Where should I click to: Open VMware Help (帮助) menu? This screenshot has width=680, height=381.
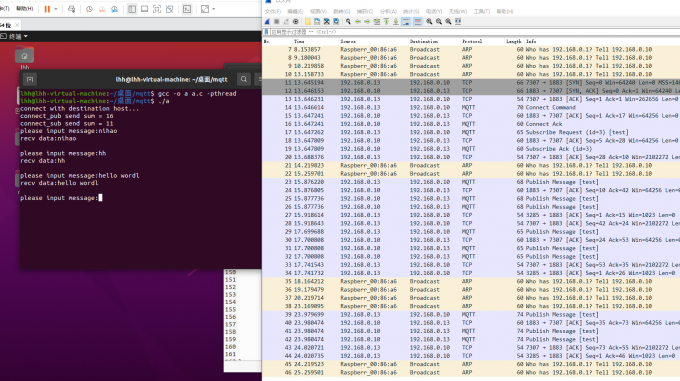(x=24, y=9)
